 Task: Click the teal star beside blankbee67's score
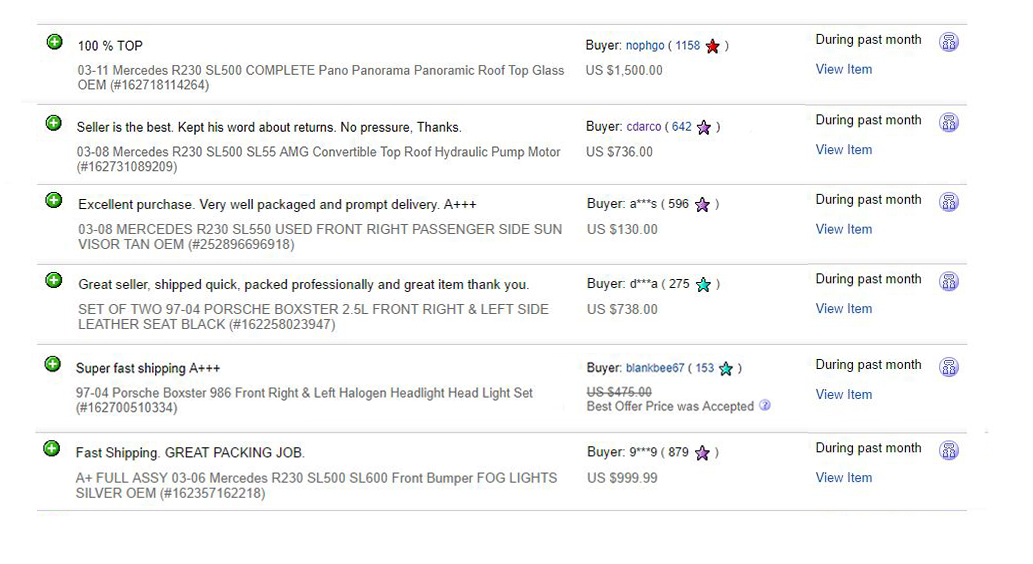coord(725,368)
